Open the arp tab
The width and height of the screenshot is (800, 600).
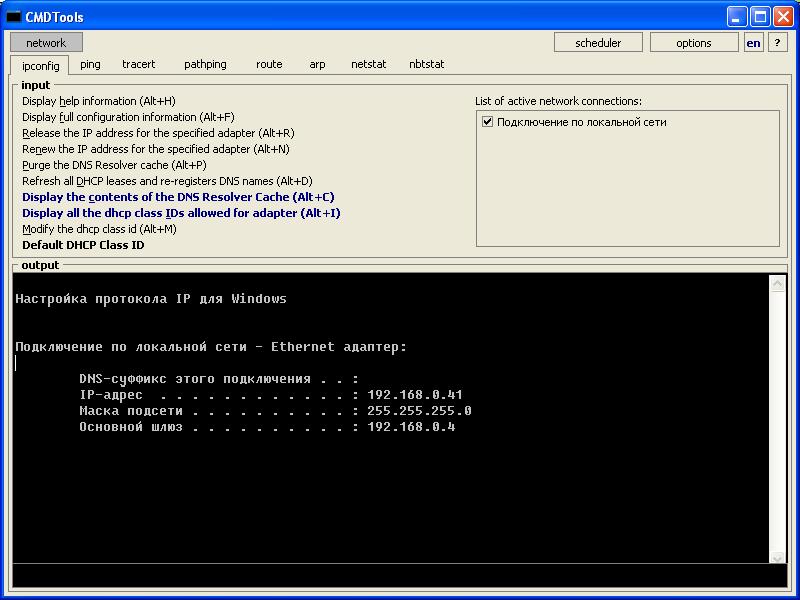pyautogui.click(x=317, y=64)
